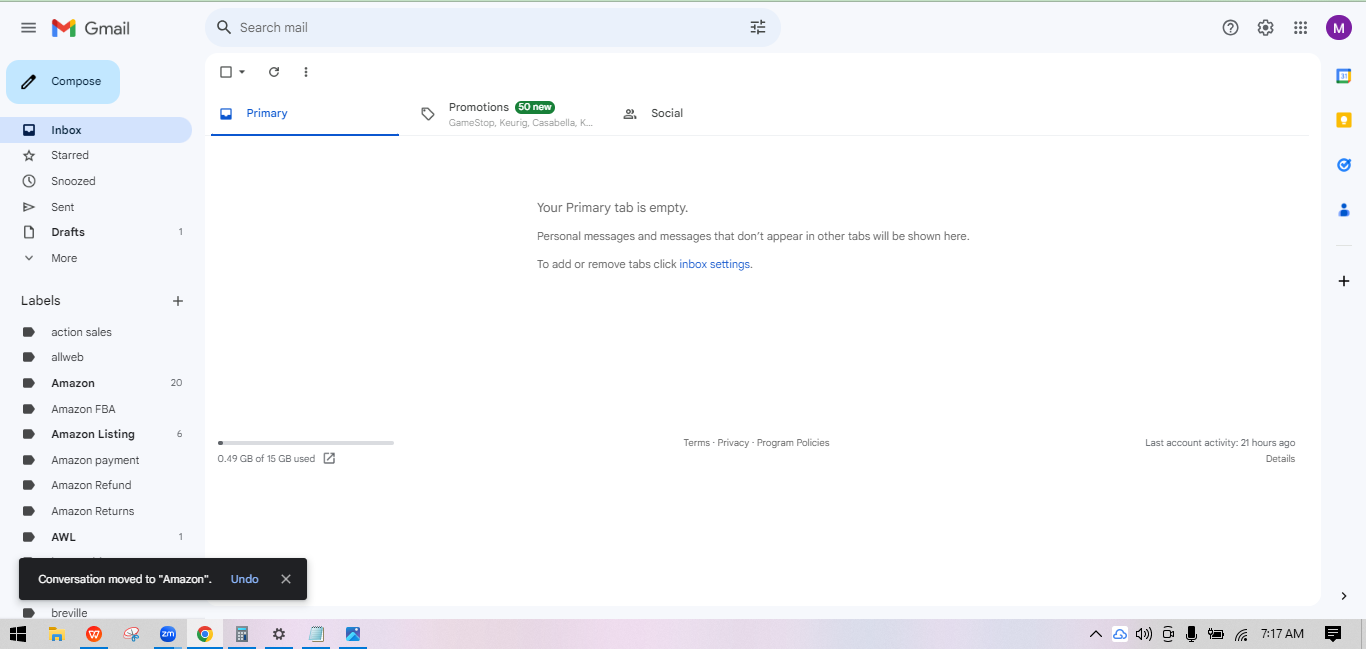Click the Gmail logo
This screenshot has height=649, width=1366.
click(x=91, y=28)
